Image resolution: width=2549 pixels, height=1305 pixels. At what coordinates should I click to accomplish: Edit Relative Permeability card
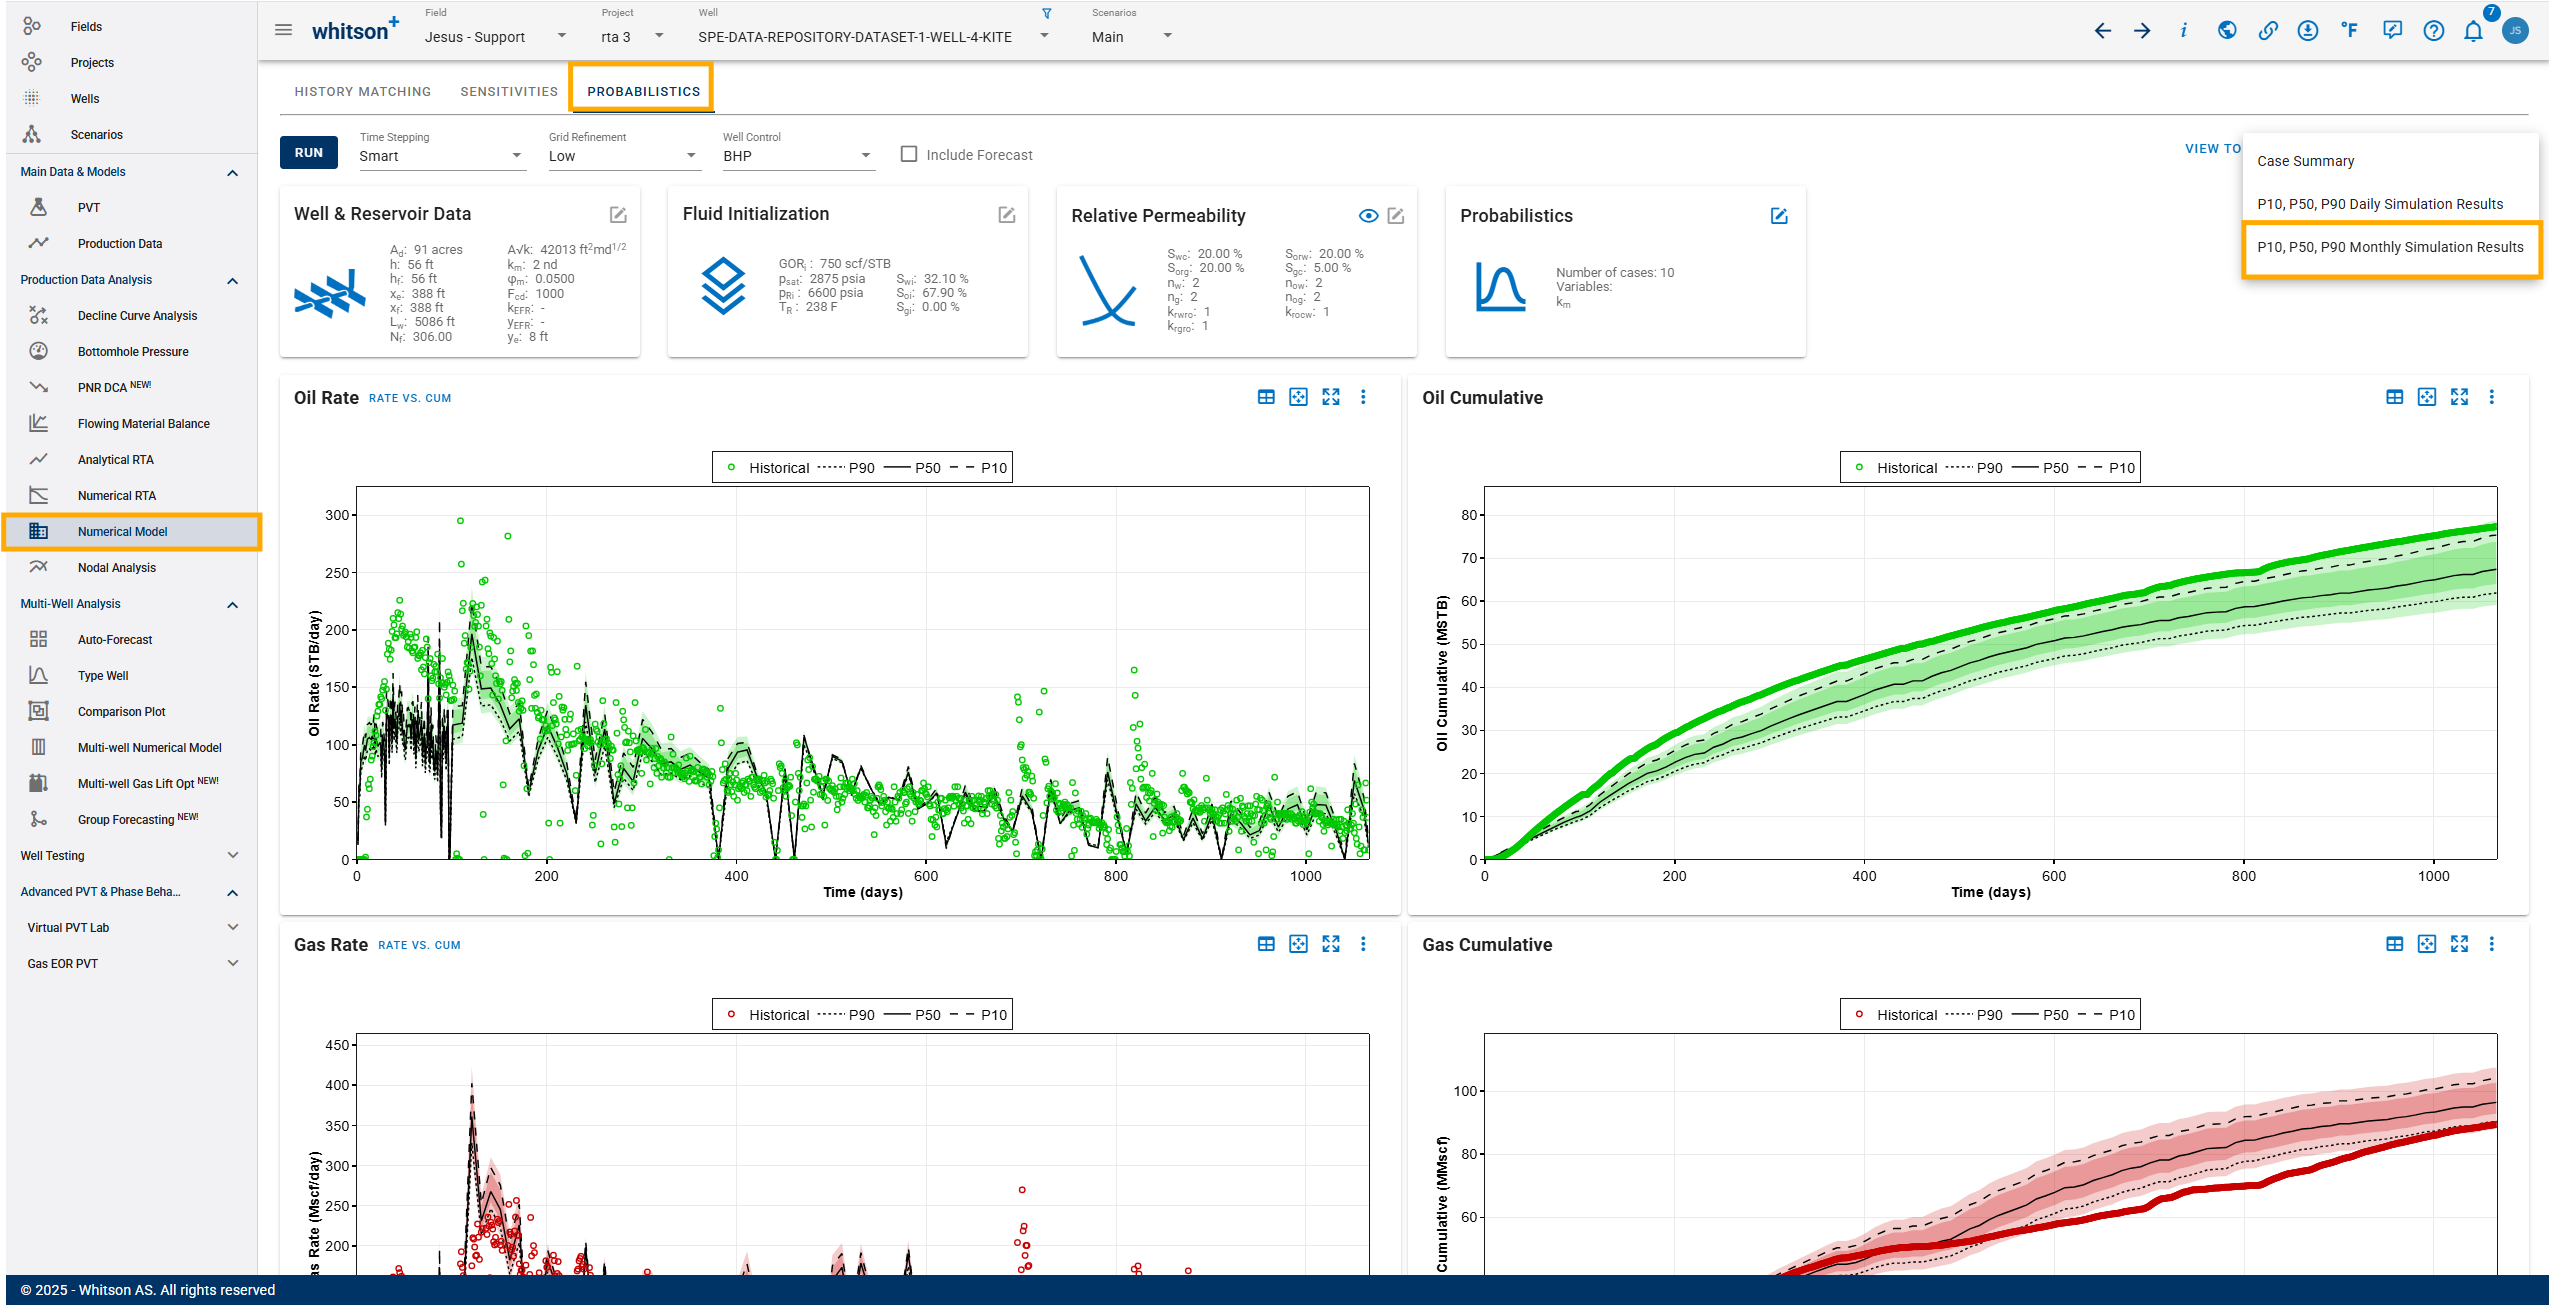pyautogui.click(x=1396, y=216)
